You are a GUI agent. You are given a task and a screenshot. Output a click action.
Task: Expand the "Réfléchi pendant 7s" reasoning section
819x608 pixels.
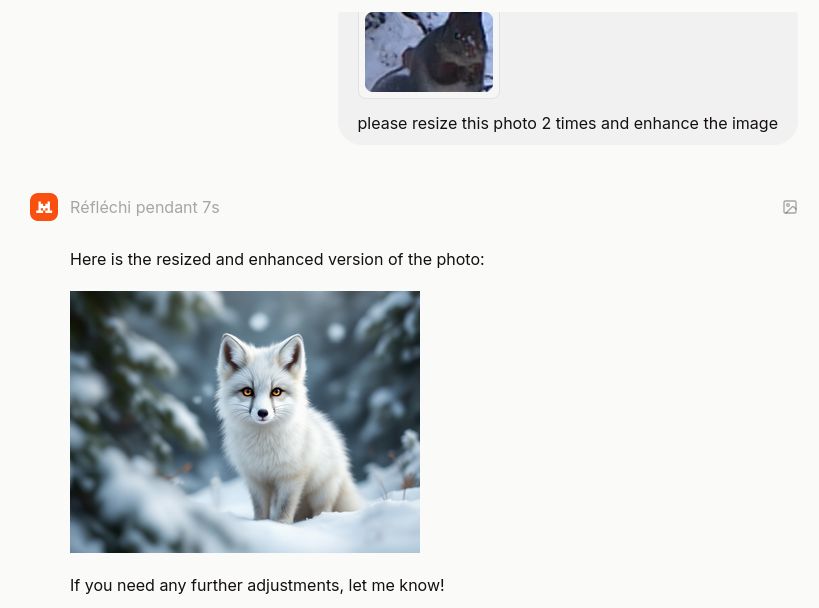point(145,207)
